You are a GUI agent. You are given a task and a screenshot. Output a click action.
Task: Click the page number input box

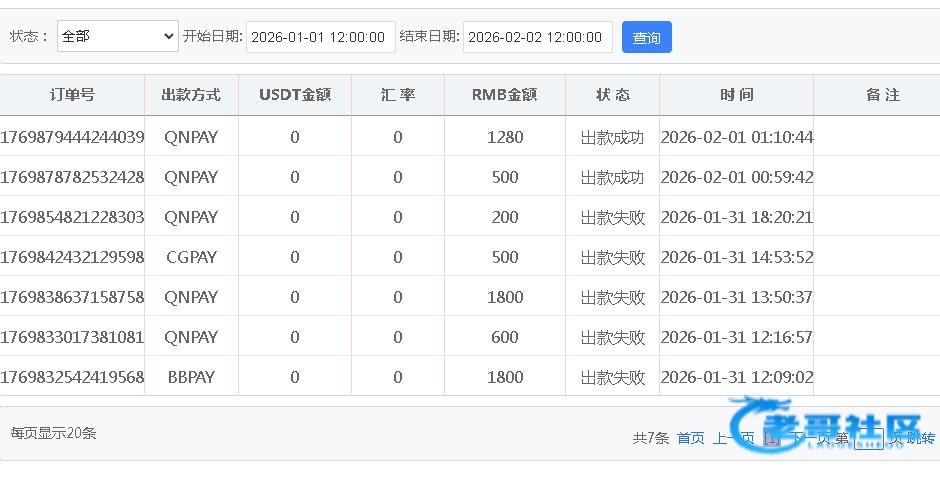click(x=868, y=438)
